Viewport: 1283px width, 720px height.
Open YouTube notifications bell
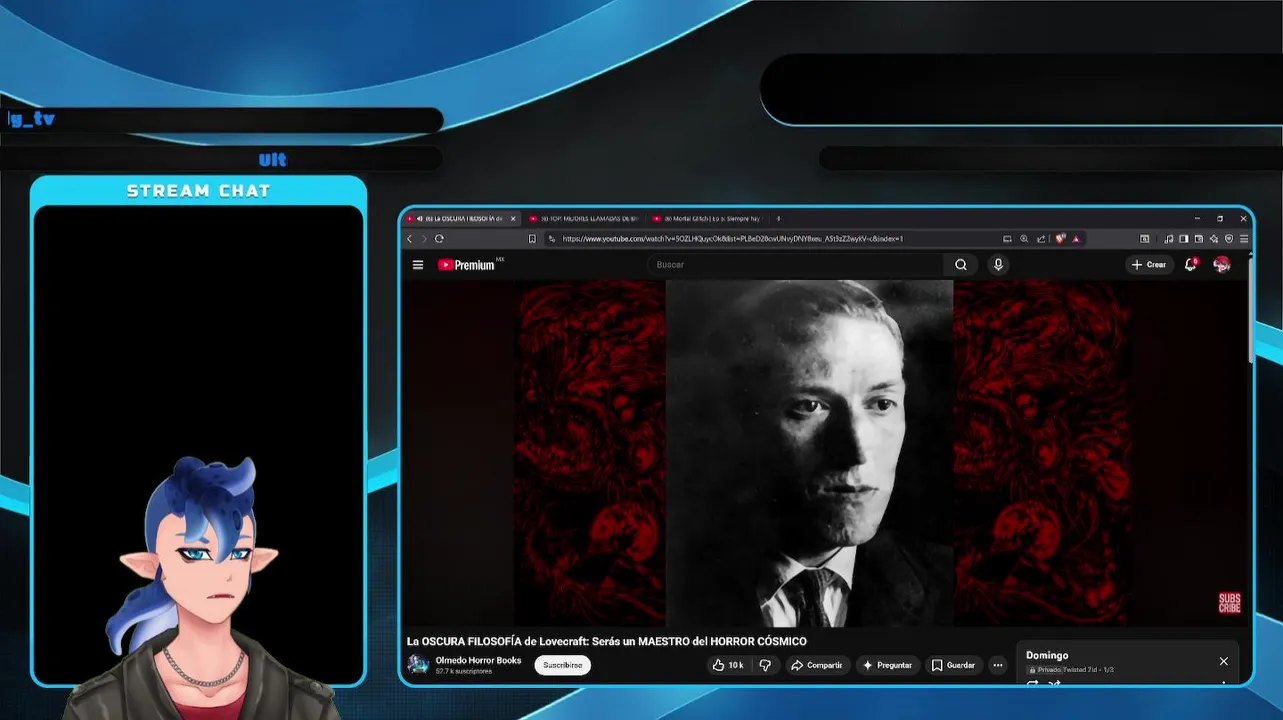pos(1190,264)
